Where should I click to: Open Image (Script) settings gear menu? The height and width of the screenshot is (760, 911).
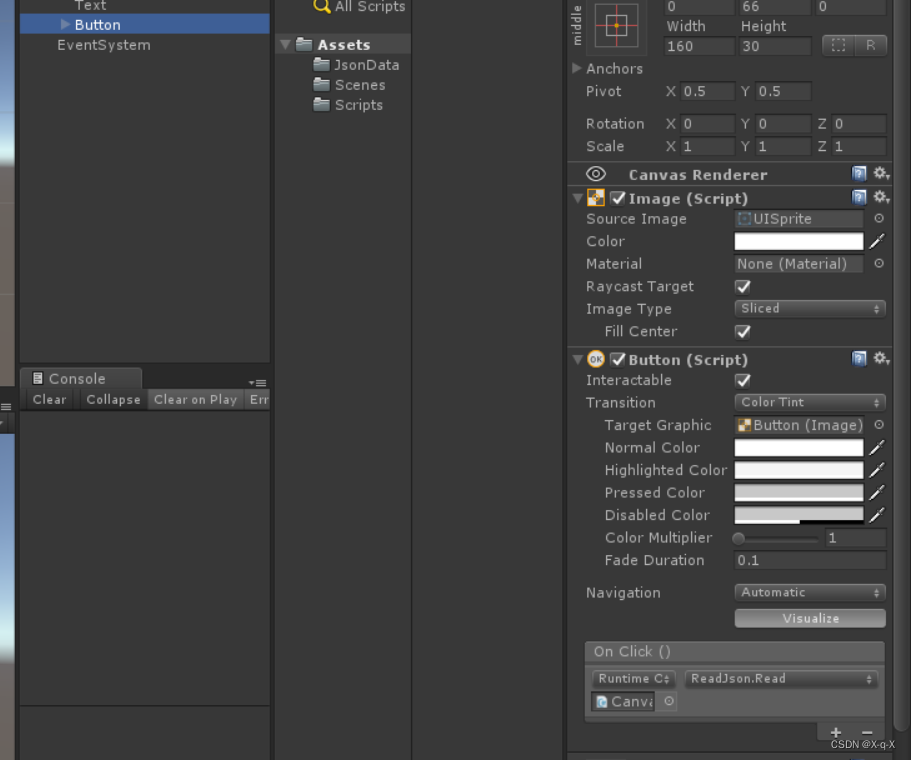pyautogui.click(x=881, y=198)
